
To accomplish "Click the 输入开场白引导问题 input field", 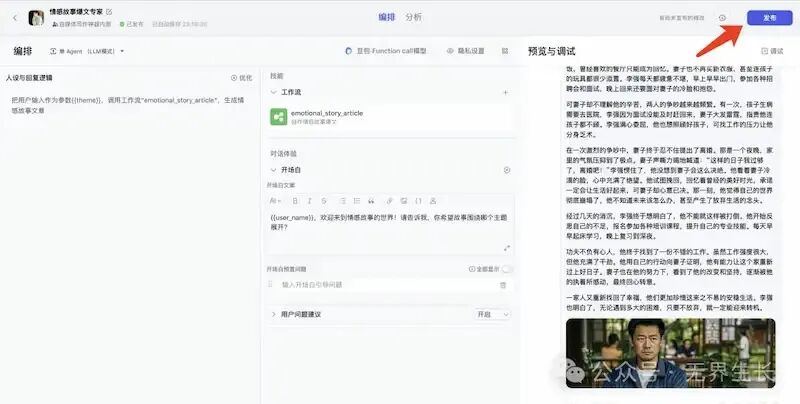I will 387,285.
